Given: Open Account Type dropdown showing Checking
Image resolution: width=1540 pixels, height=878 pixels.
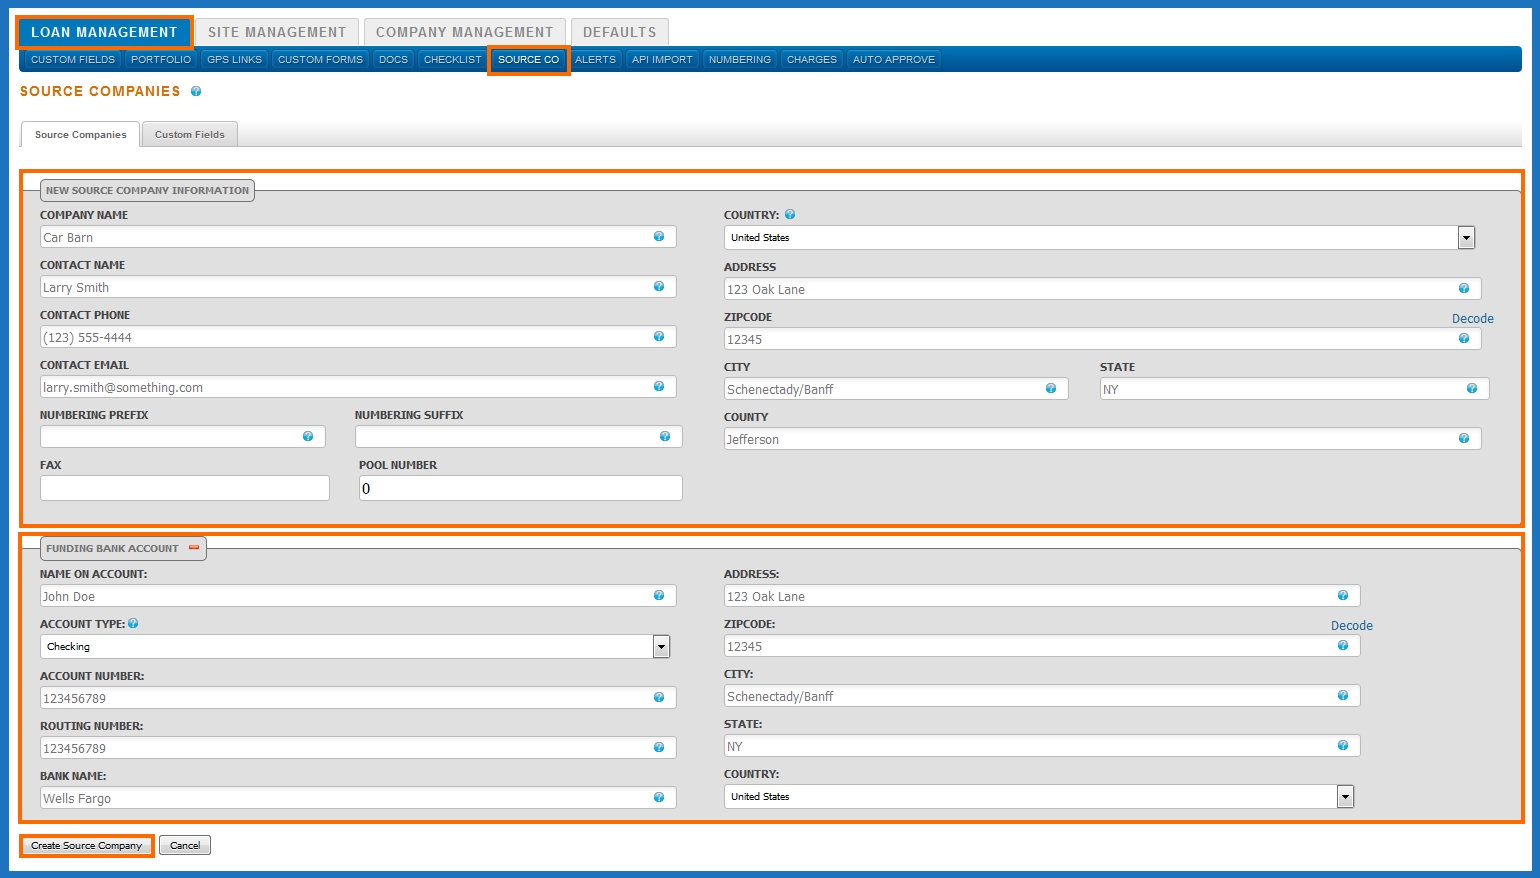Looking at the screenshot, I should point(355,646).
